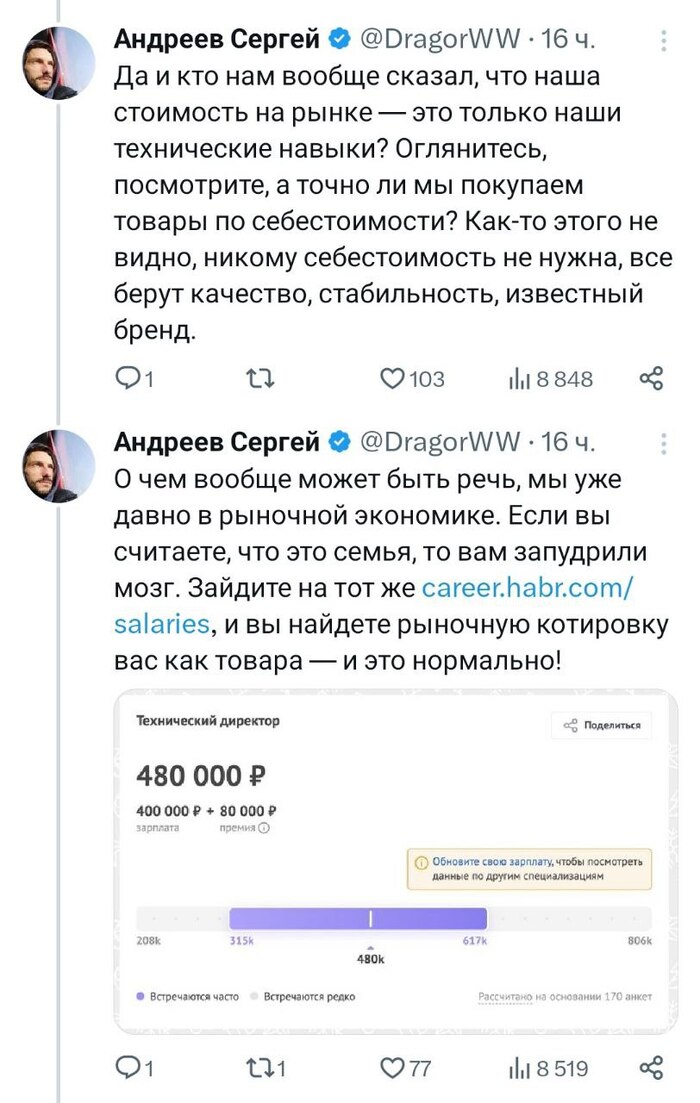Click the премия info icon
The width and height of the screenshot is (700, 1103).
264,827
